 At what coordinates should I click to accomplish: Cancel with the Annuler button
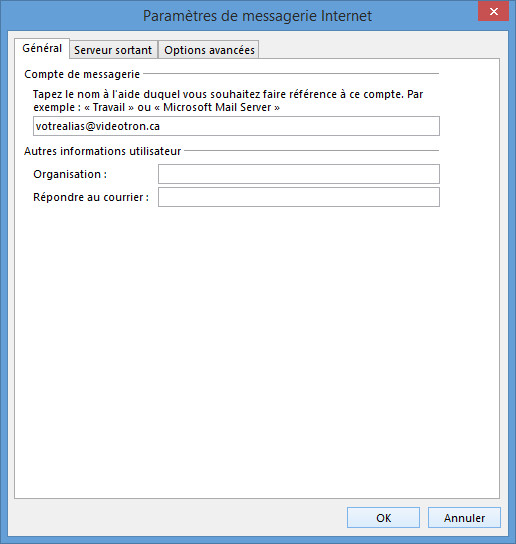click(x=464, y=518)
